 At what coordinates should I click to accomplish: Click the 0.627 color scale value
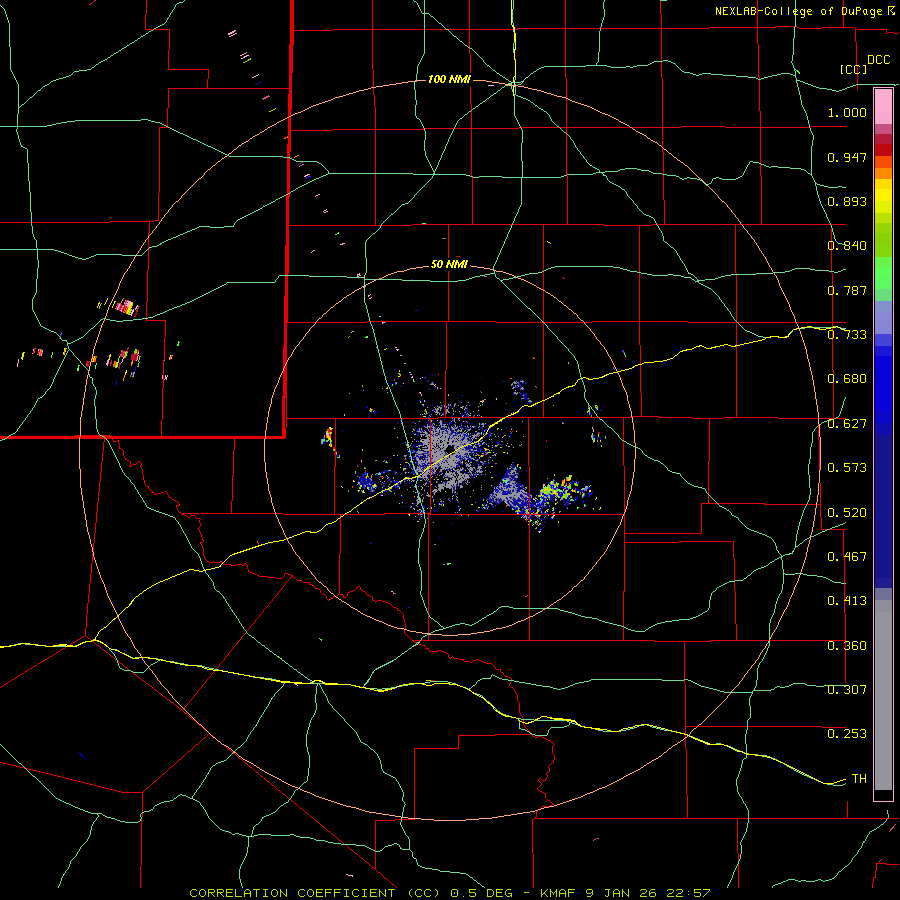[x=847, y=424]
